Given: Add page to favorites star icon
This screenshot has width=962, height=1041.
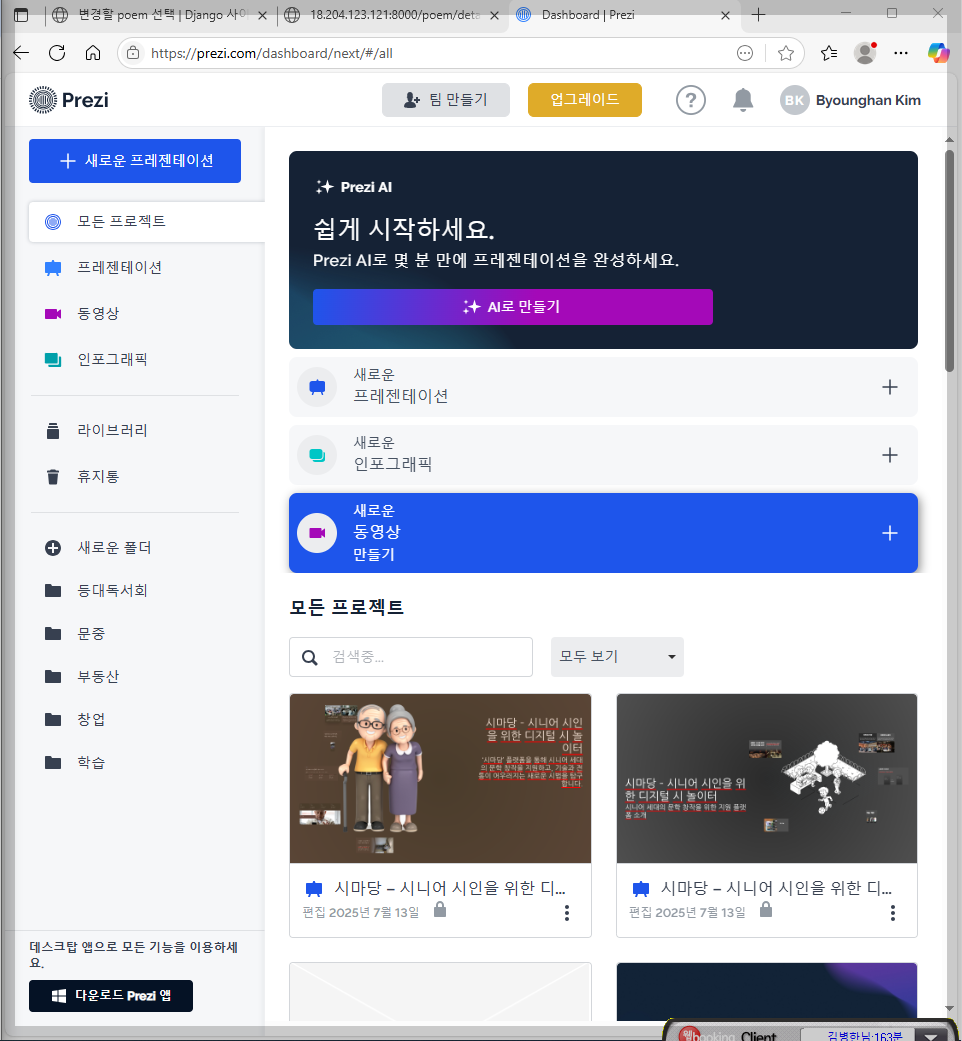Looking at the screenshot, I should [x=785, y=53].
